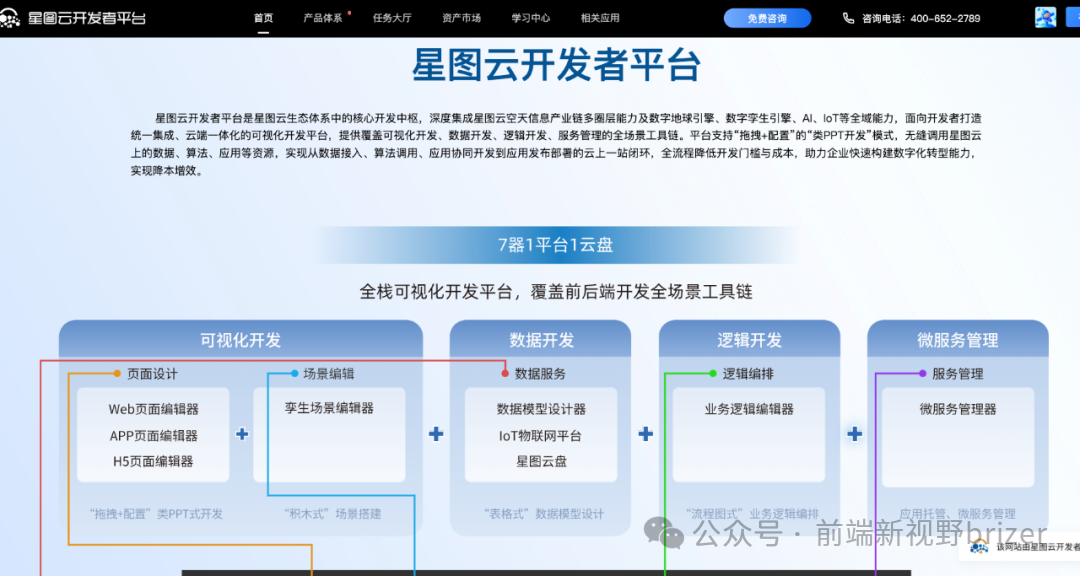Screen dimensions: 1080x576
Task: Open 业务逻辑编辑器
Action: point(749,409)
